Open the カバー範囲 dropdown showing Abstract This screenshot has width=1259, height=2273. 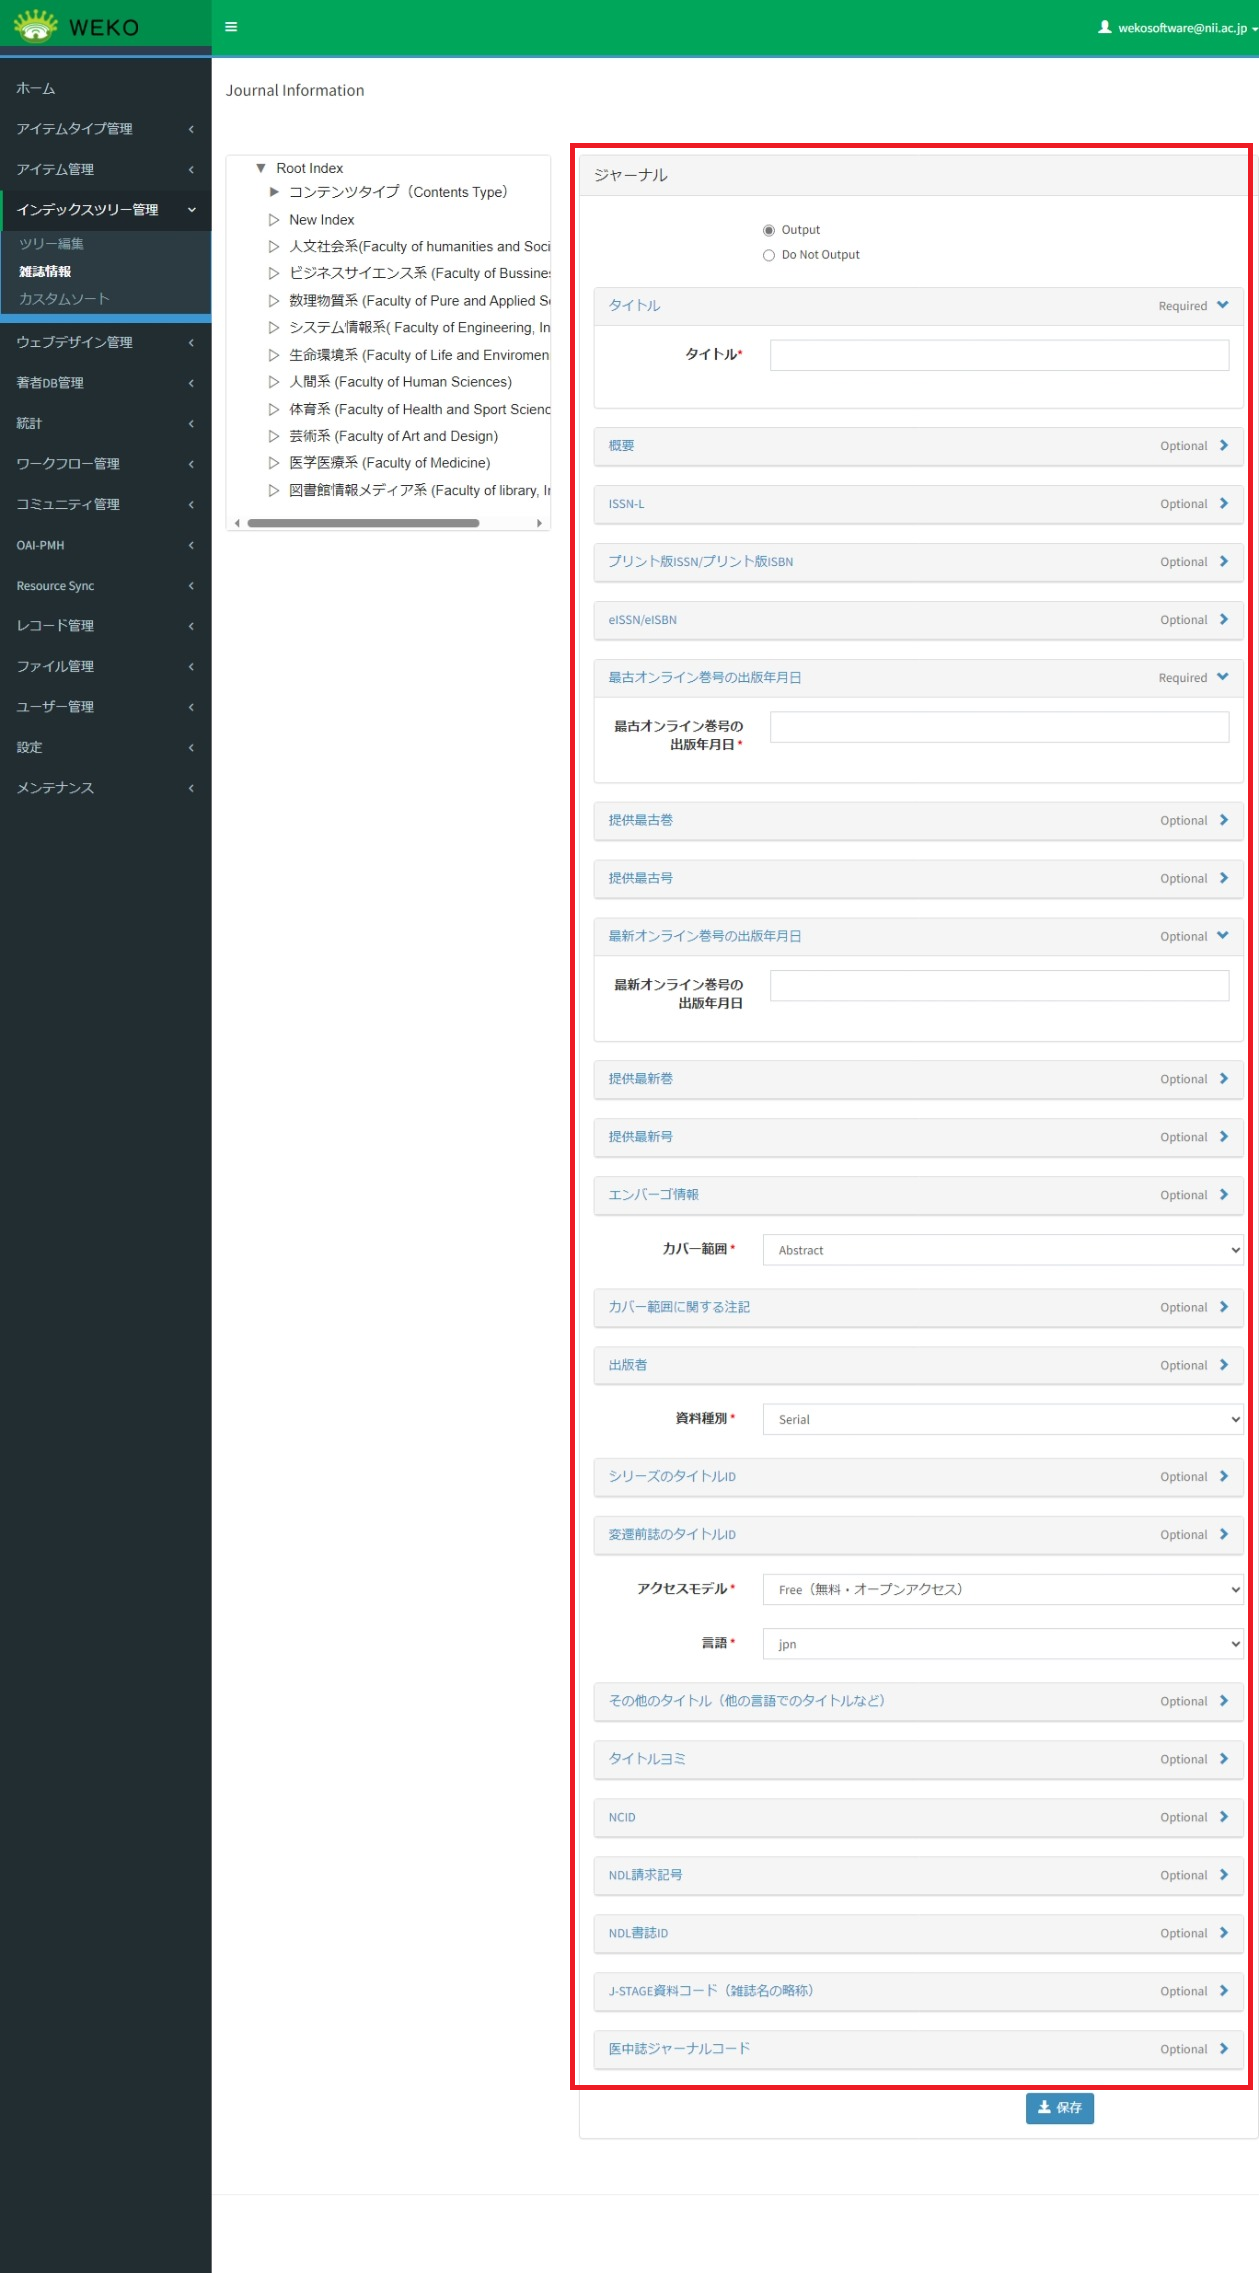[1002, 1250]
